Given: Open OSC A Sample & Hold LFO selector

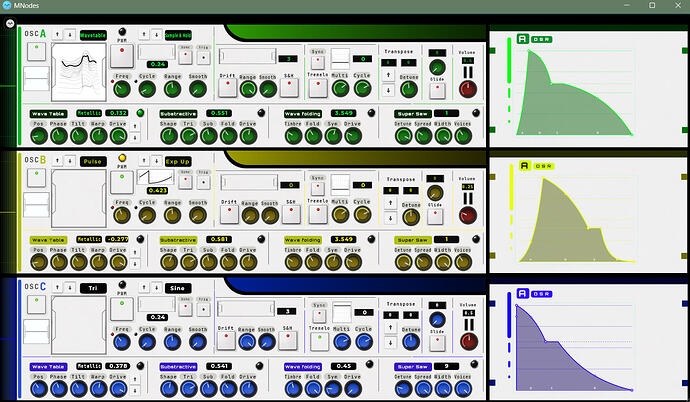Looking at the screenshot, I should click(x=178, y=35).
